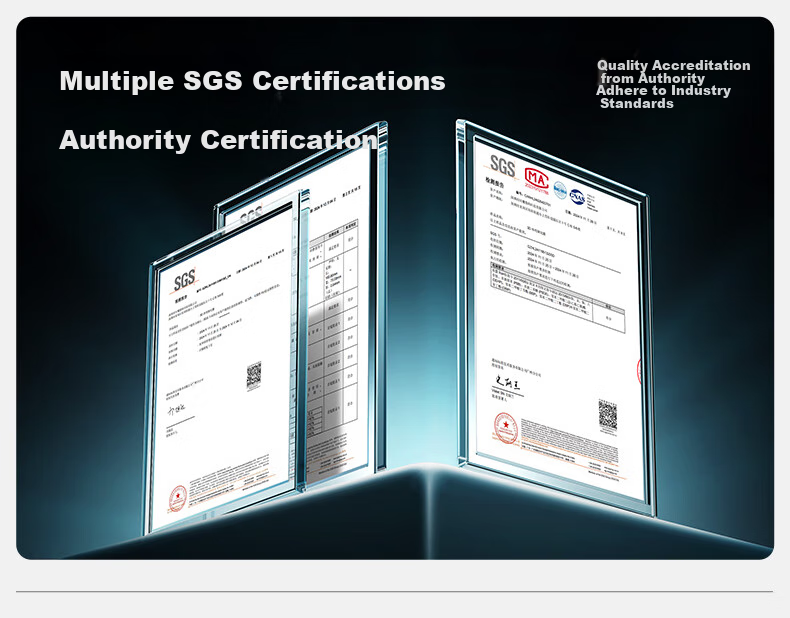Image resolution: width=790 pixels, height=618 pixels.
Task: Click the "Multiple SGS Certifications" heading
Action: (252, 81)
